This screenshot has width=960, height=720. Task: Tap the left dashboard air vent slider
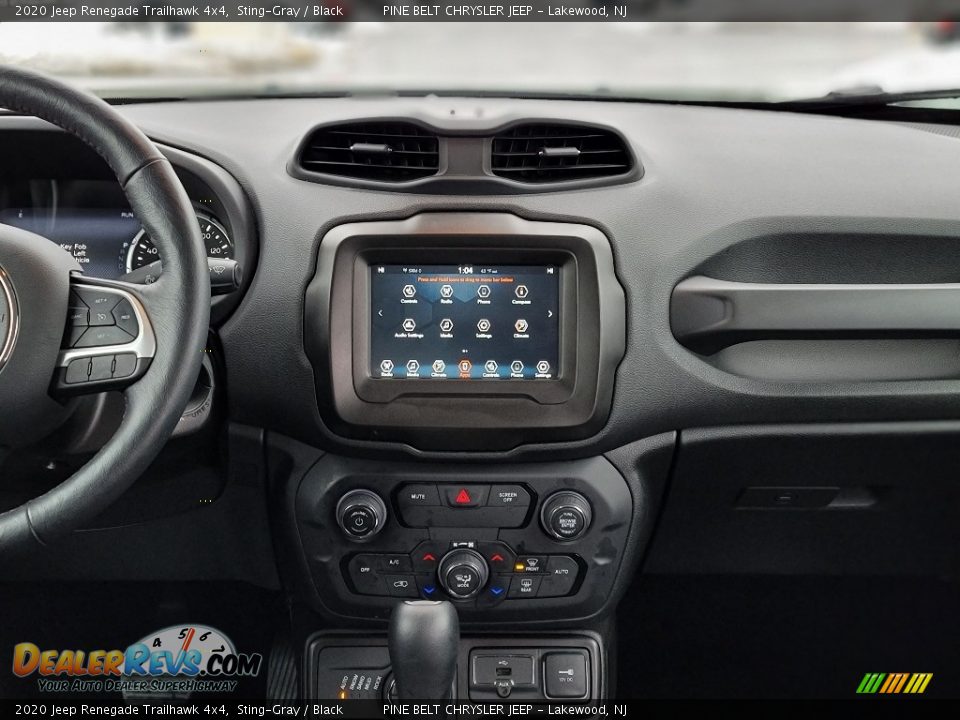coord(371,148)
